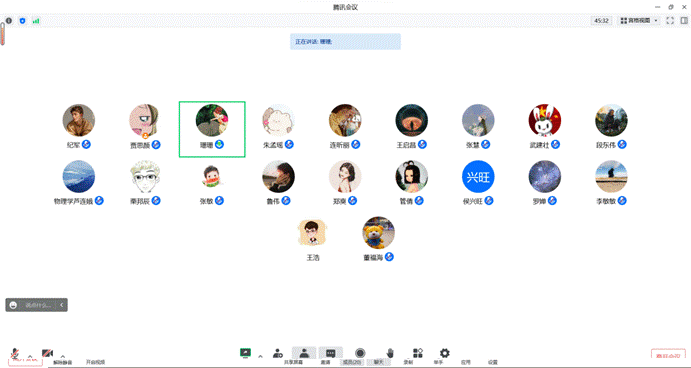The image size is (691, 368).
Task: Collapse the chat input with chevron
Action: 62,305
